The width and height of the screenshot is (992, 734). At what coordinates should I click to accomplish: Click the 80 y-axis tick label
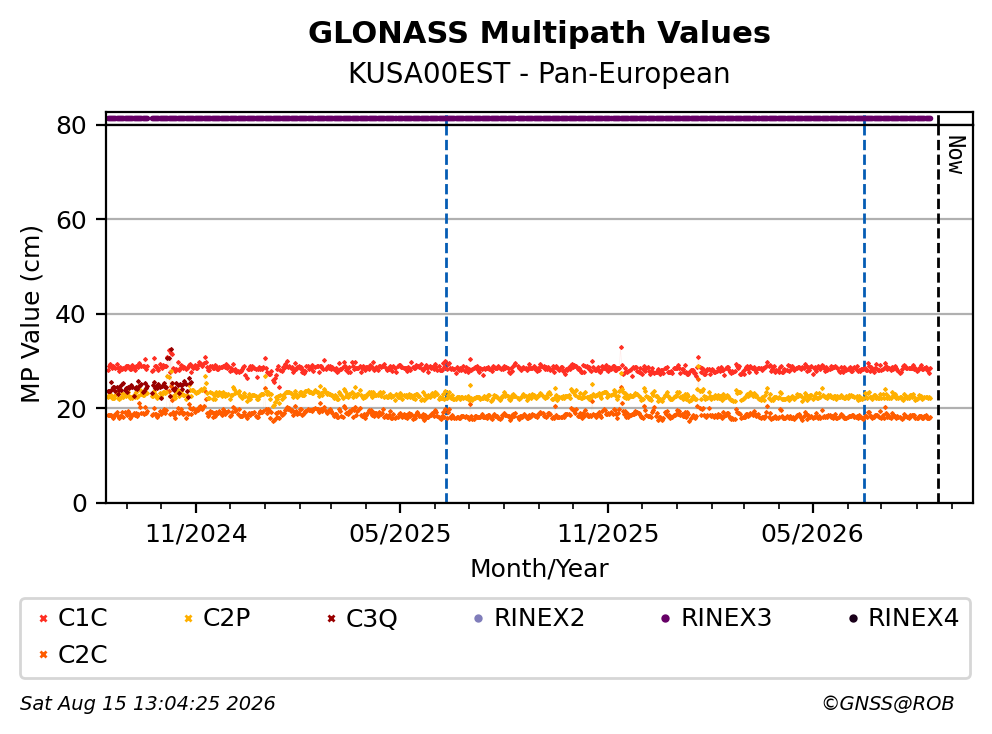(71, 125)
